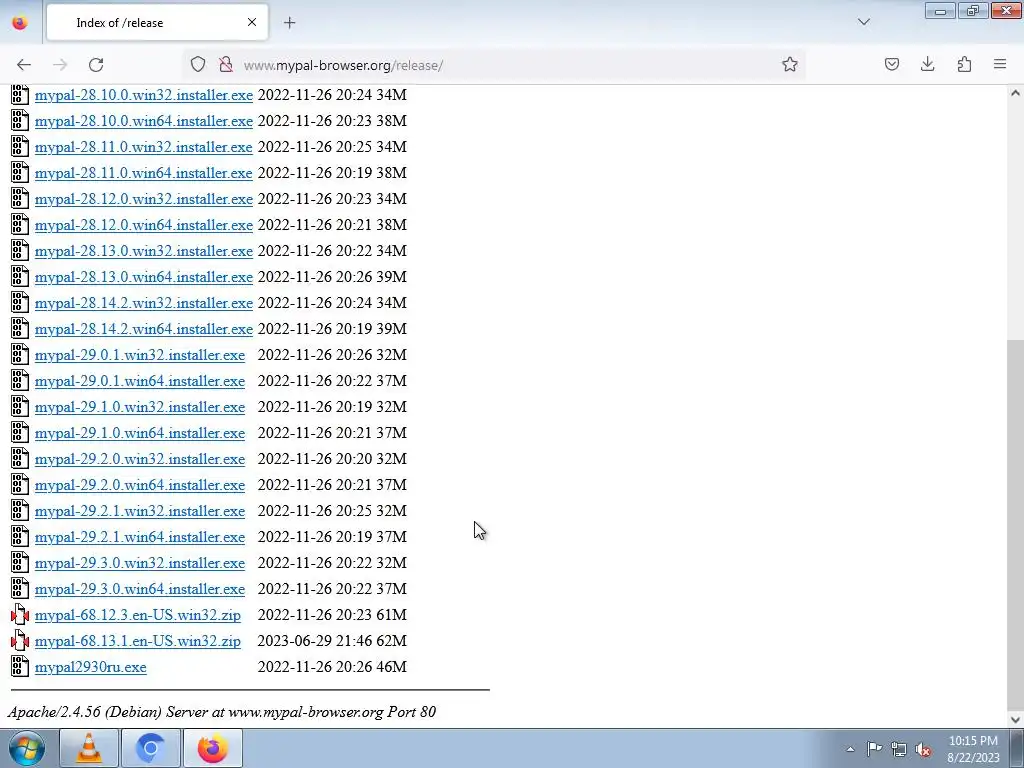1024x768 pixels.
Task: Click the muted volume tray icon
Action: point(923,749)
